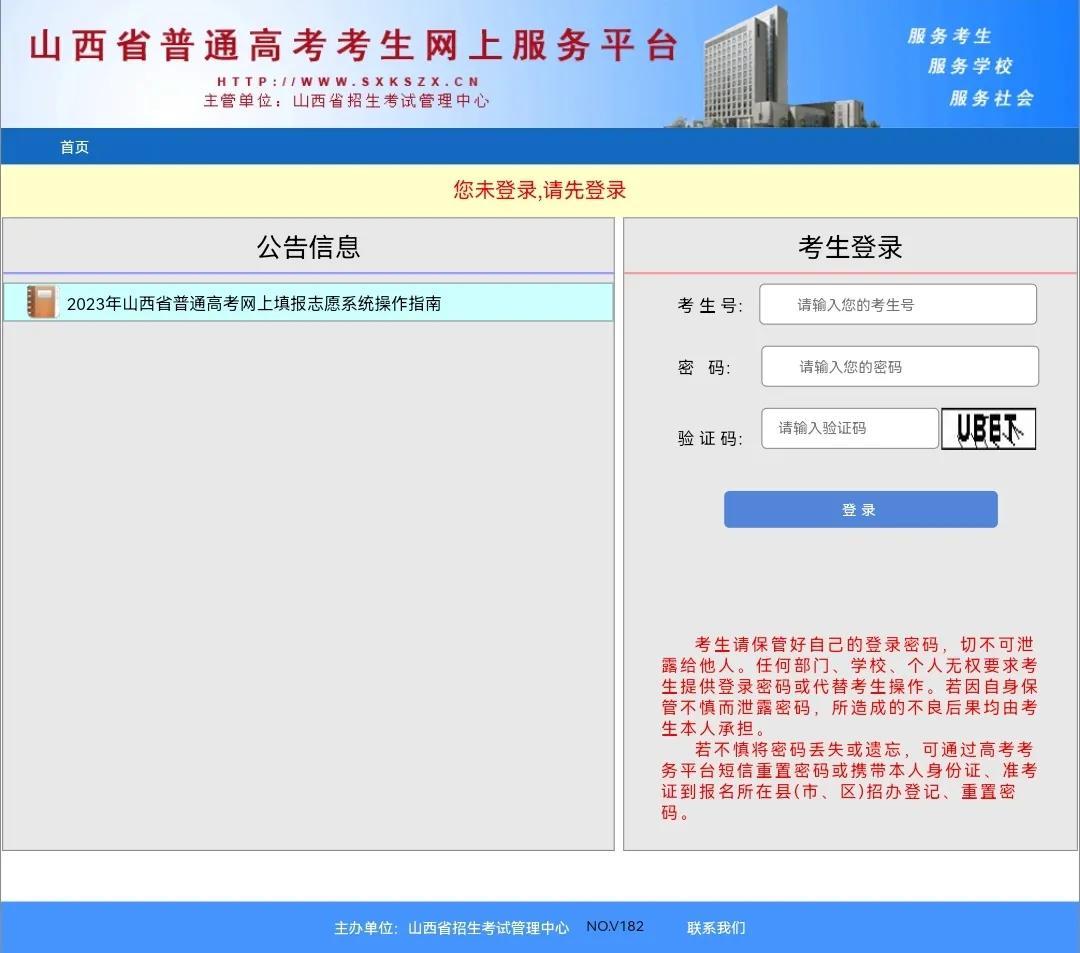Select the 首页 menu item

[74, 146]
